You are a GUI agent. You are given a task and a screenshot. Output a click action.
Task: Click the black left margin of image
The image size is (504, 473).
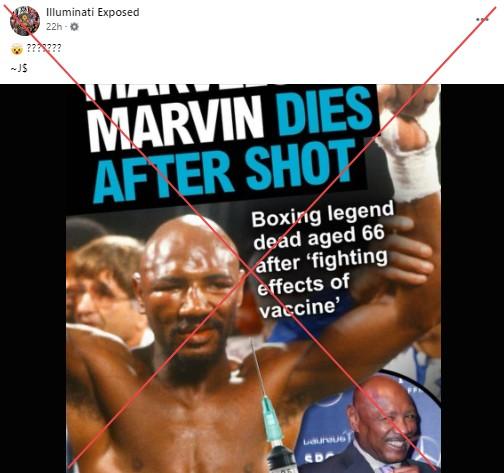click(33, 278)
